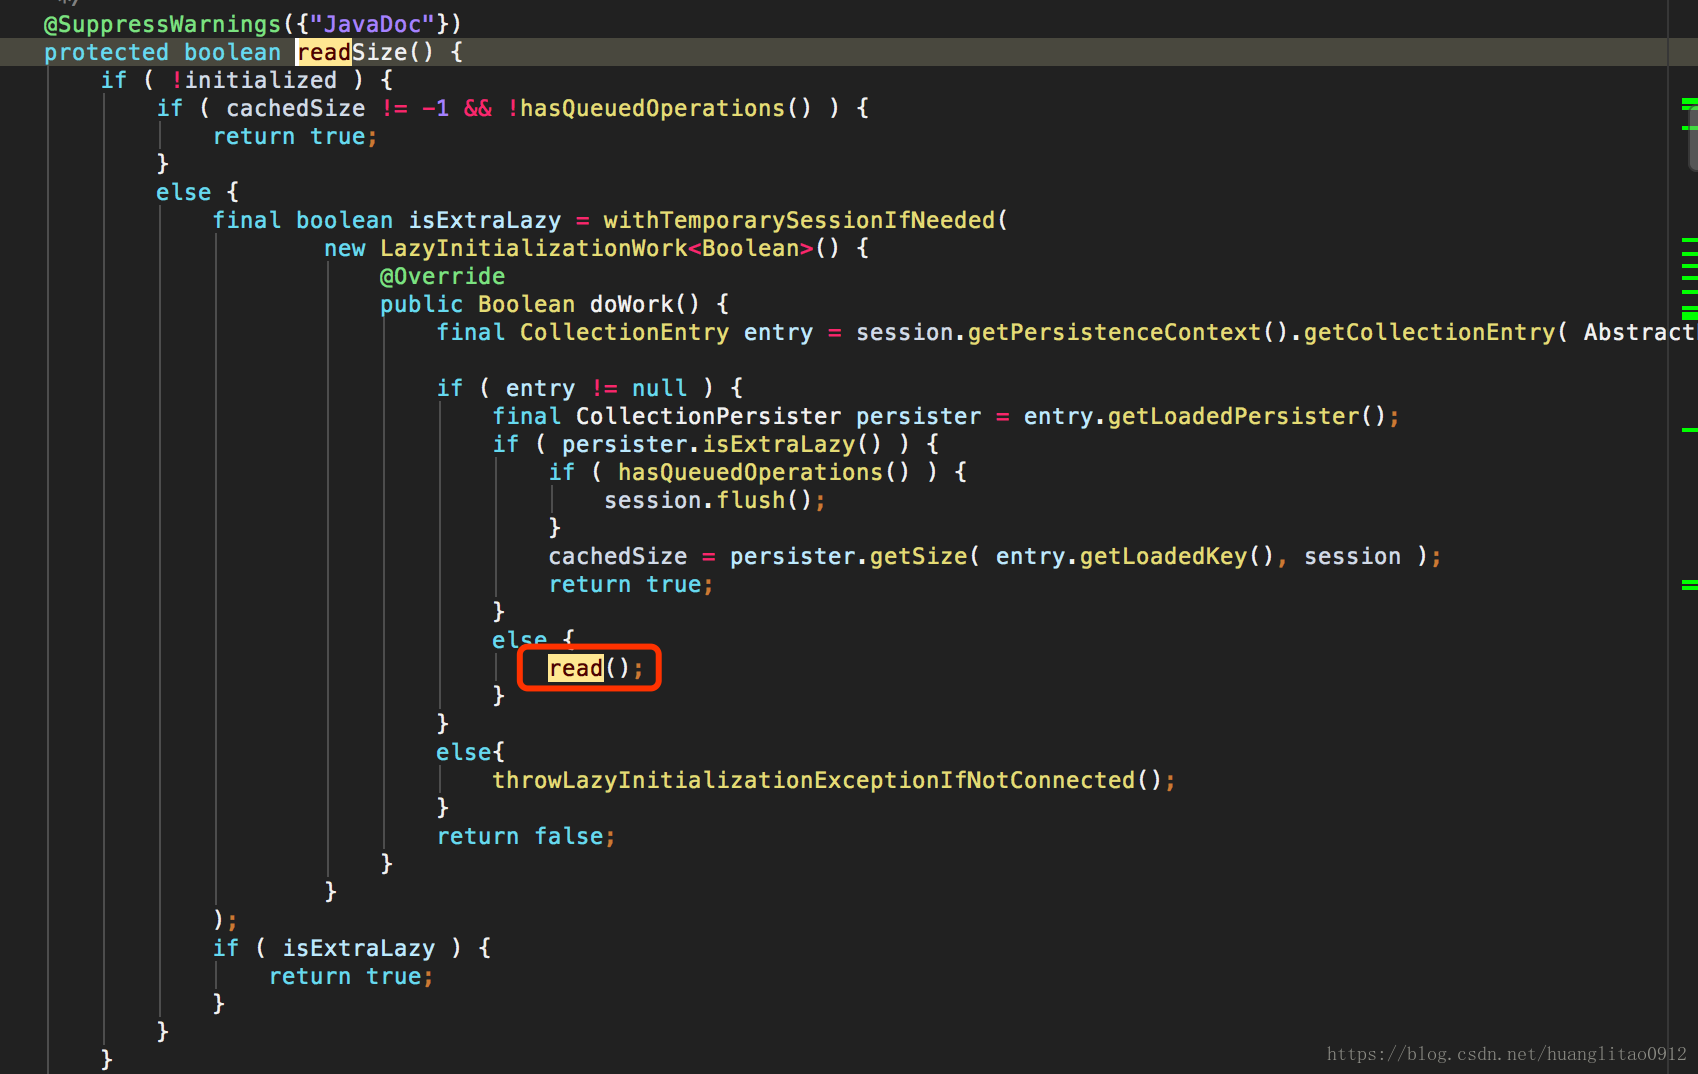Click entry.getLoadedPersister() call
1698x1074 pixels.
click(1204, 416)
